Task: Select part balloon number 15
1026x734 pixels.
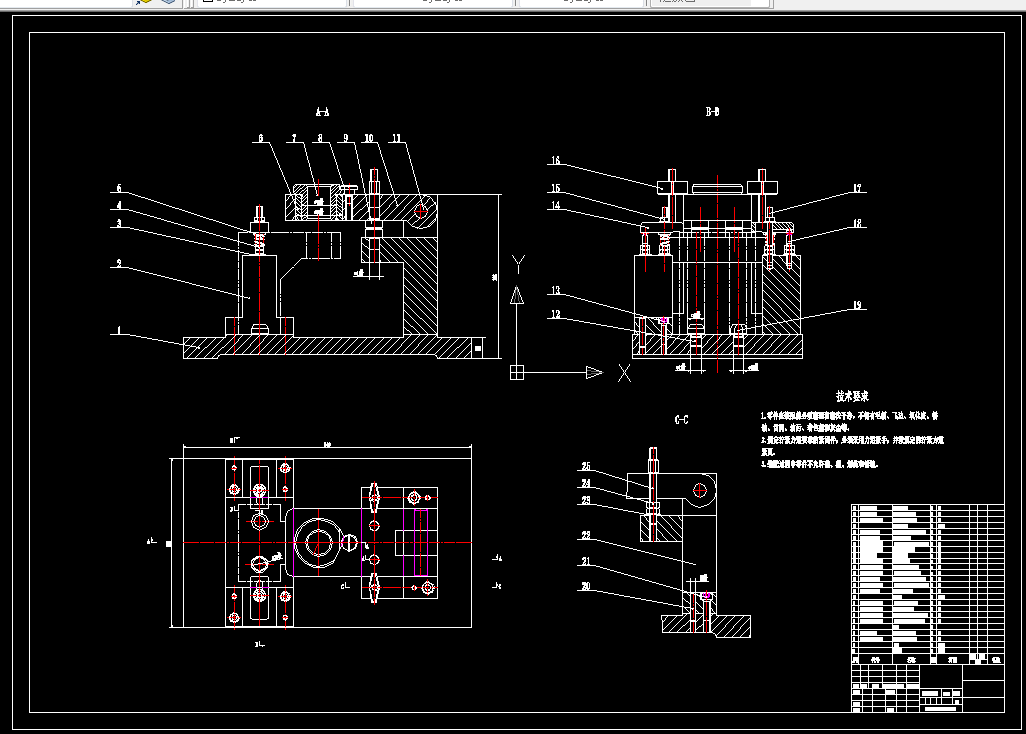Action: (x=556, y=188)
